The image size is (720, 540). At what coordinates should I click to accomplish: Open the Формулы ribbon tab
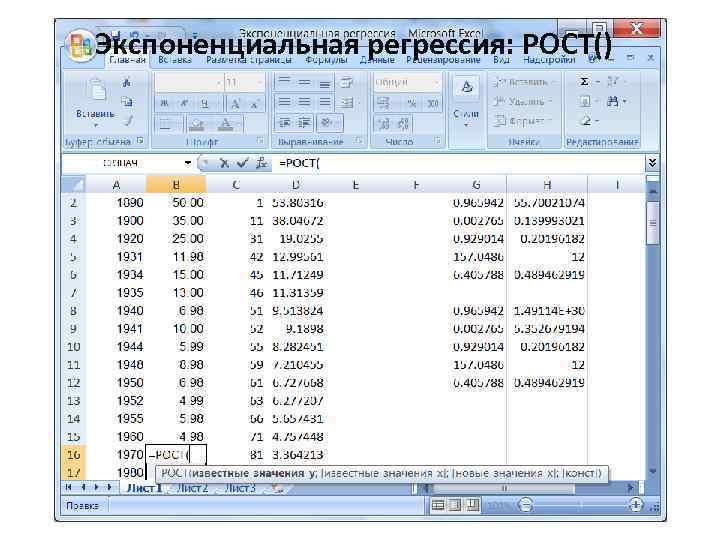[326, 60]
